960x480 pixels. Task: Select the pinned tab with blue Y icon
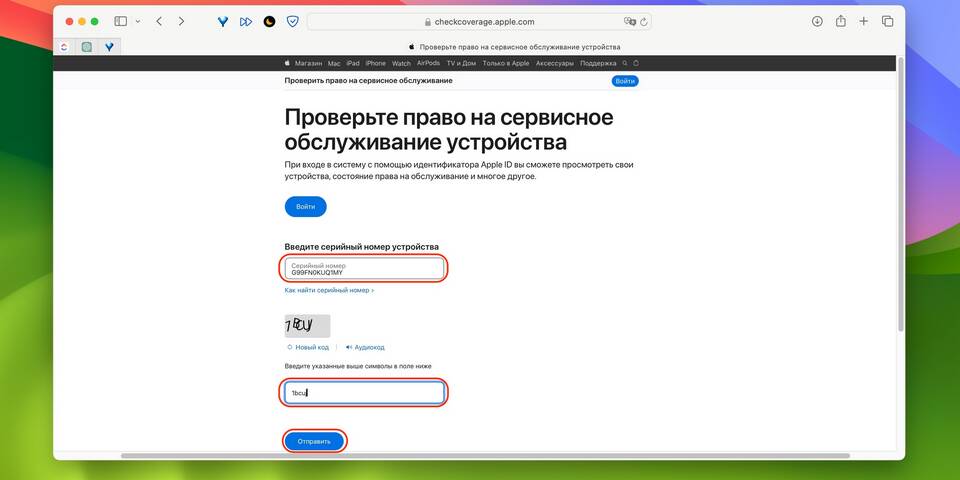click(109, 47)
